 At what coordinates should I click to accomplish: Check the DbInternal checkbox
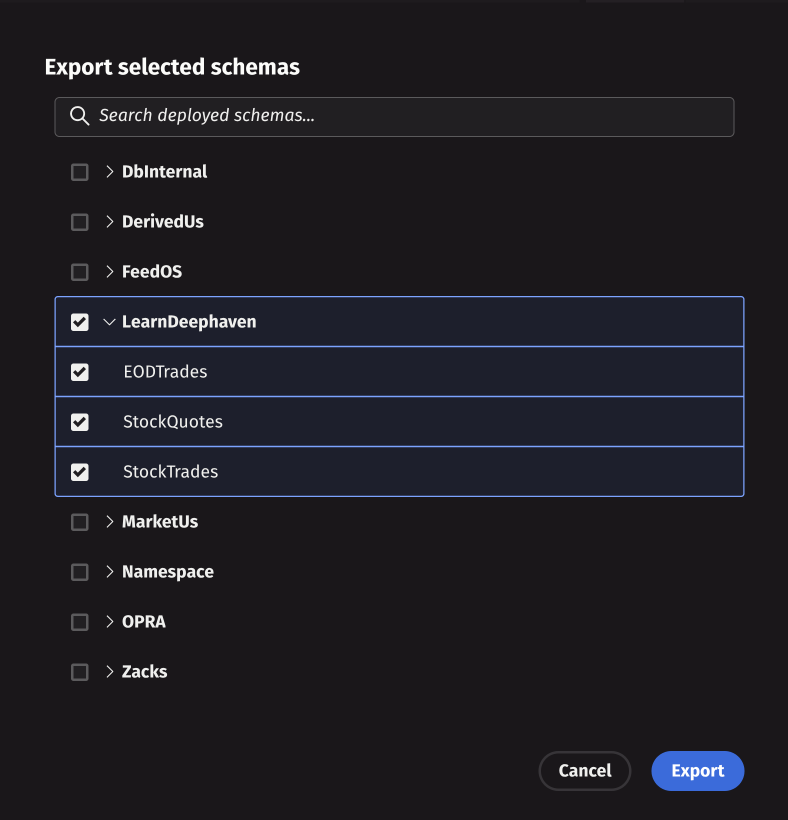click(80, 172)
